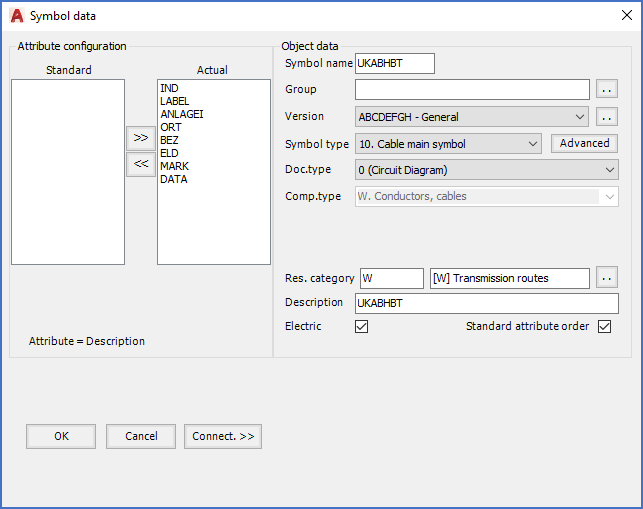Click the << move attribute button
643x509 pixels.
tap(141, 164)
